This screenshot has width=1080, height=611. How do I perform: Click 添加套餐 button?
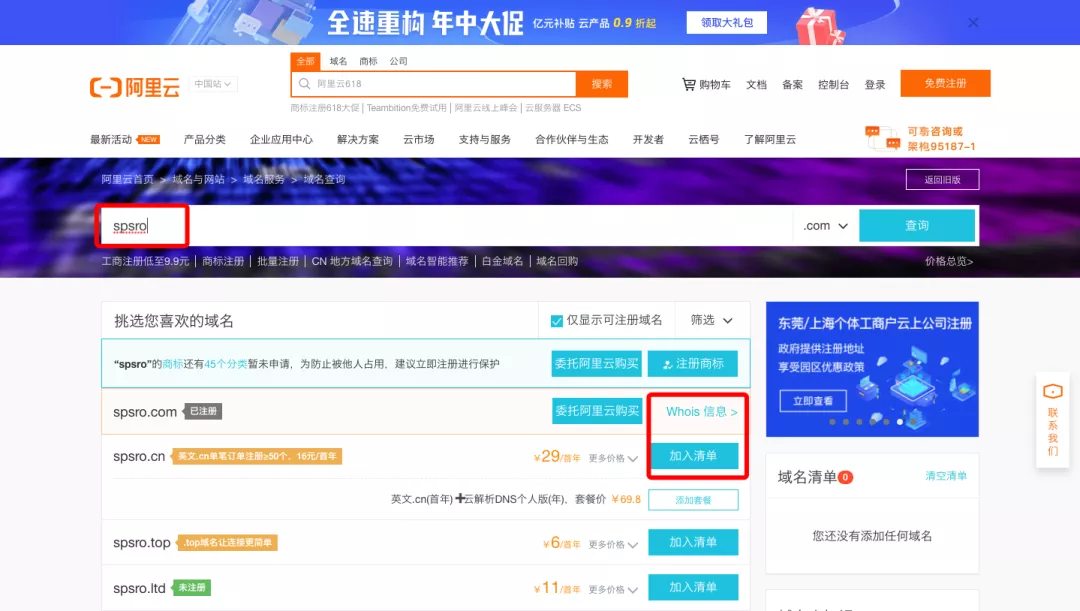694,500
